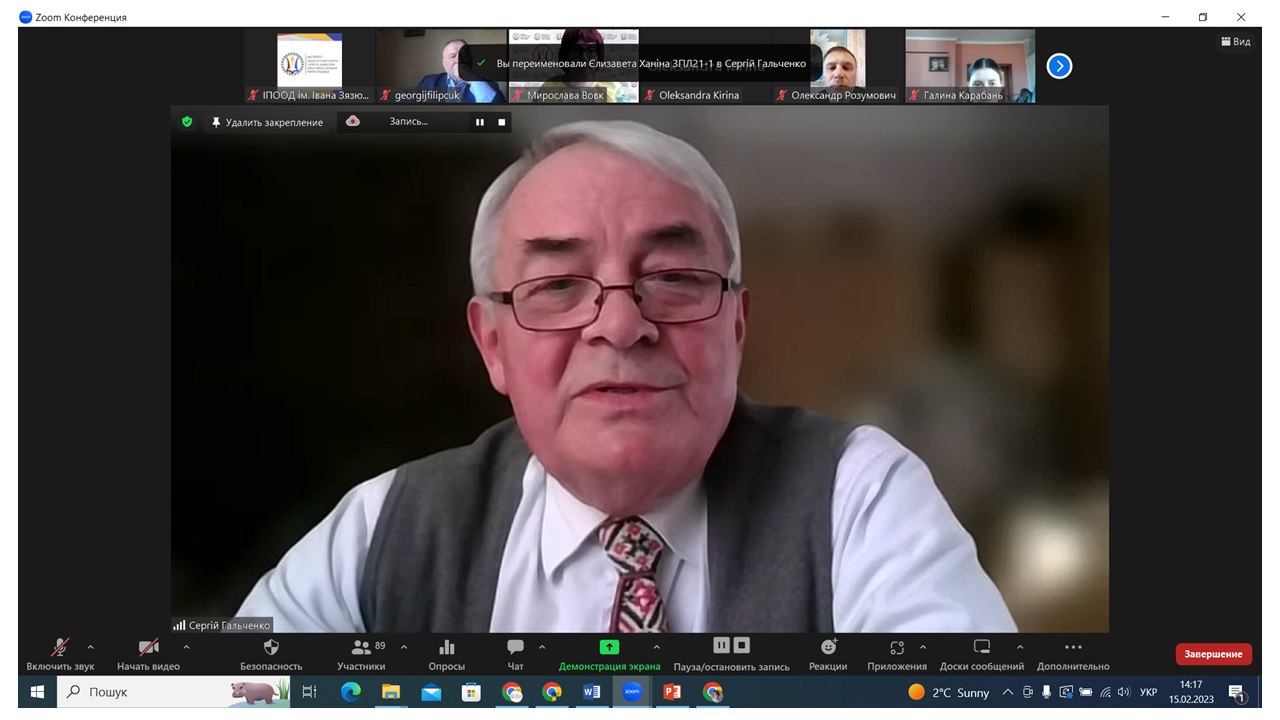Open Доски сообщений whiteboards

[981, 654]
